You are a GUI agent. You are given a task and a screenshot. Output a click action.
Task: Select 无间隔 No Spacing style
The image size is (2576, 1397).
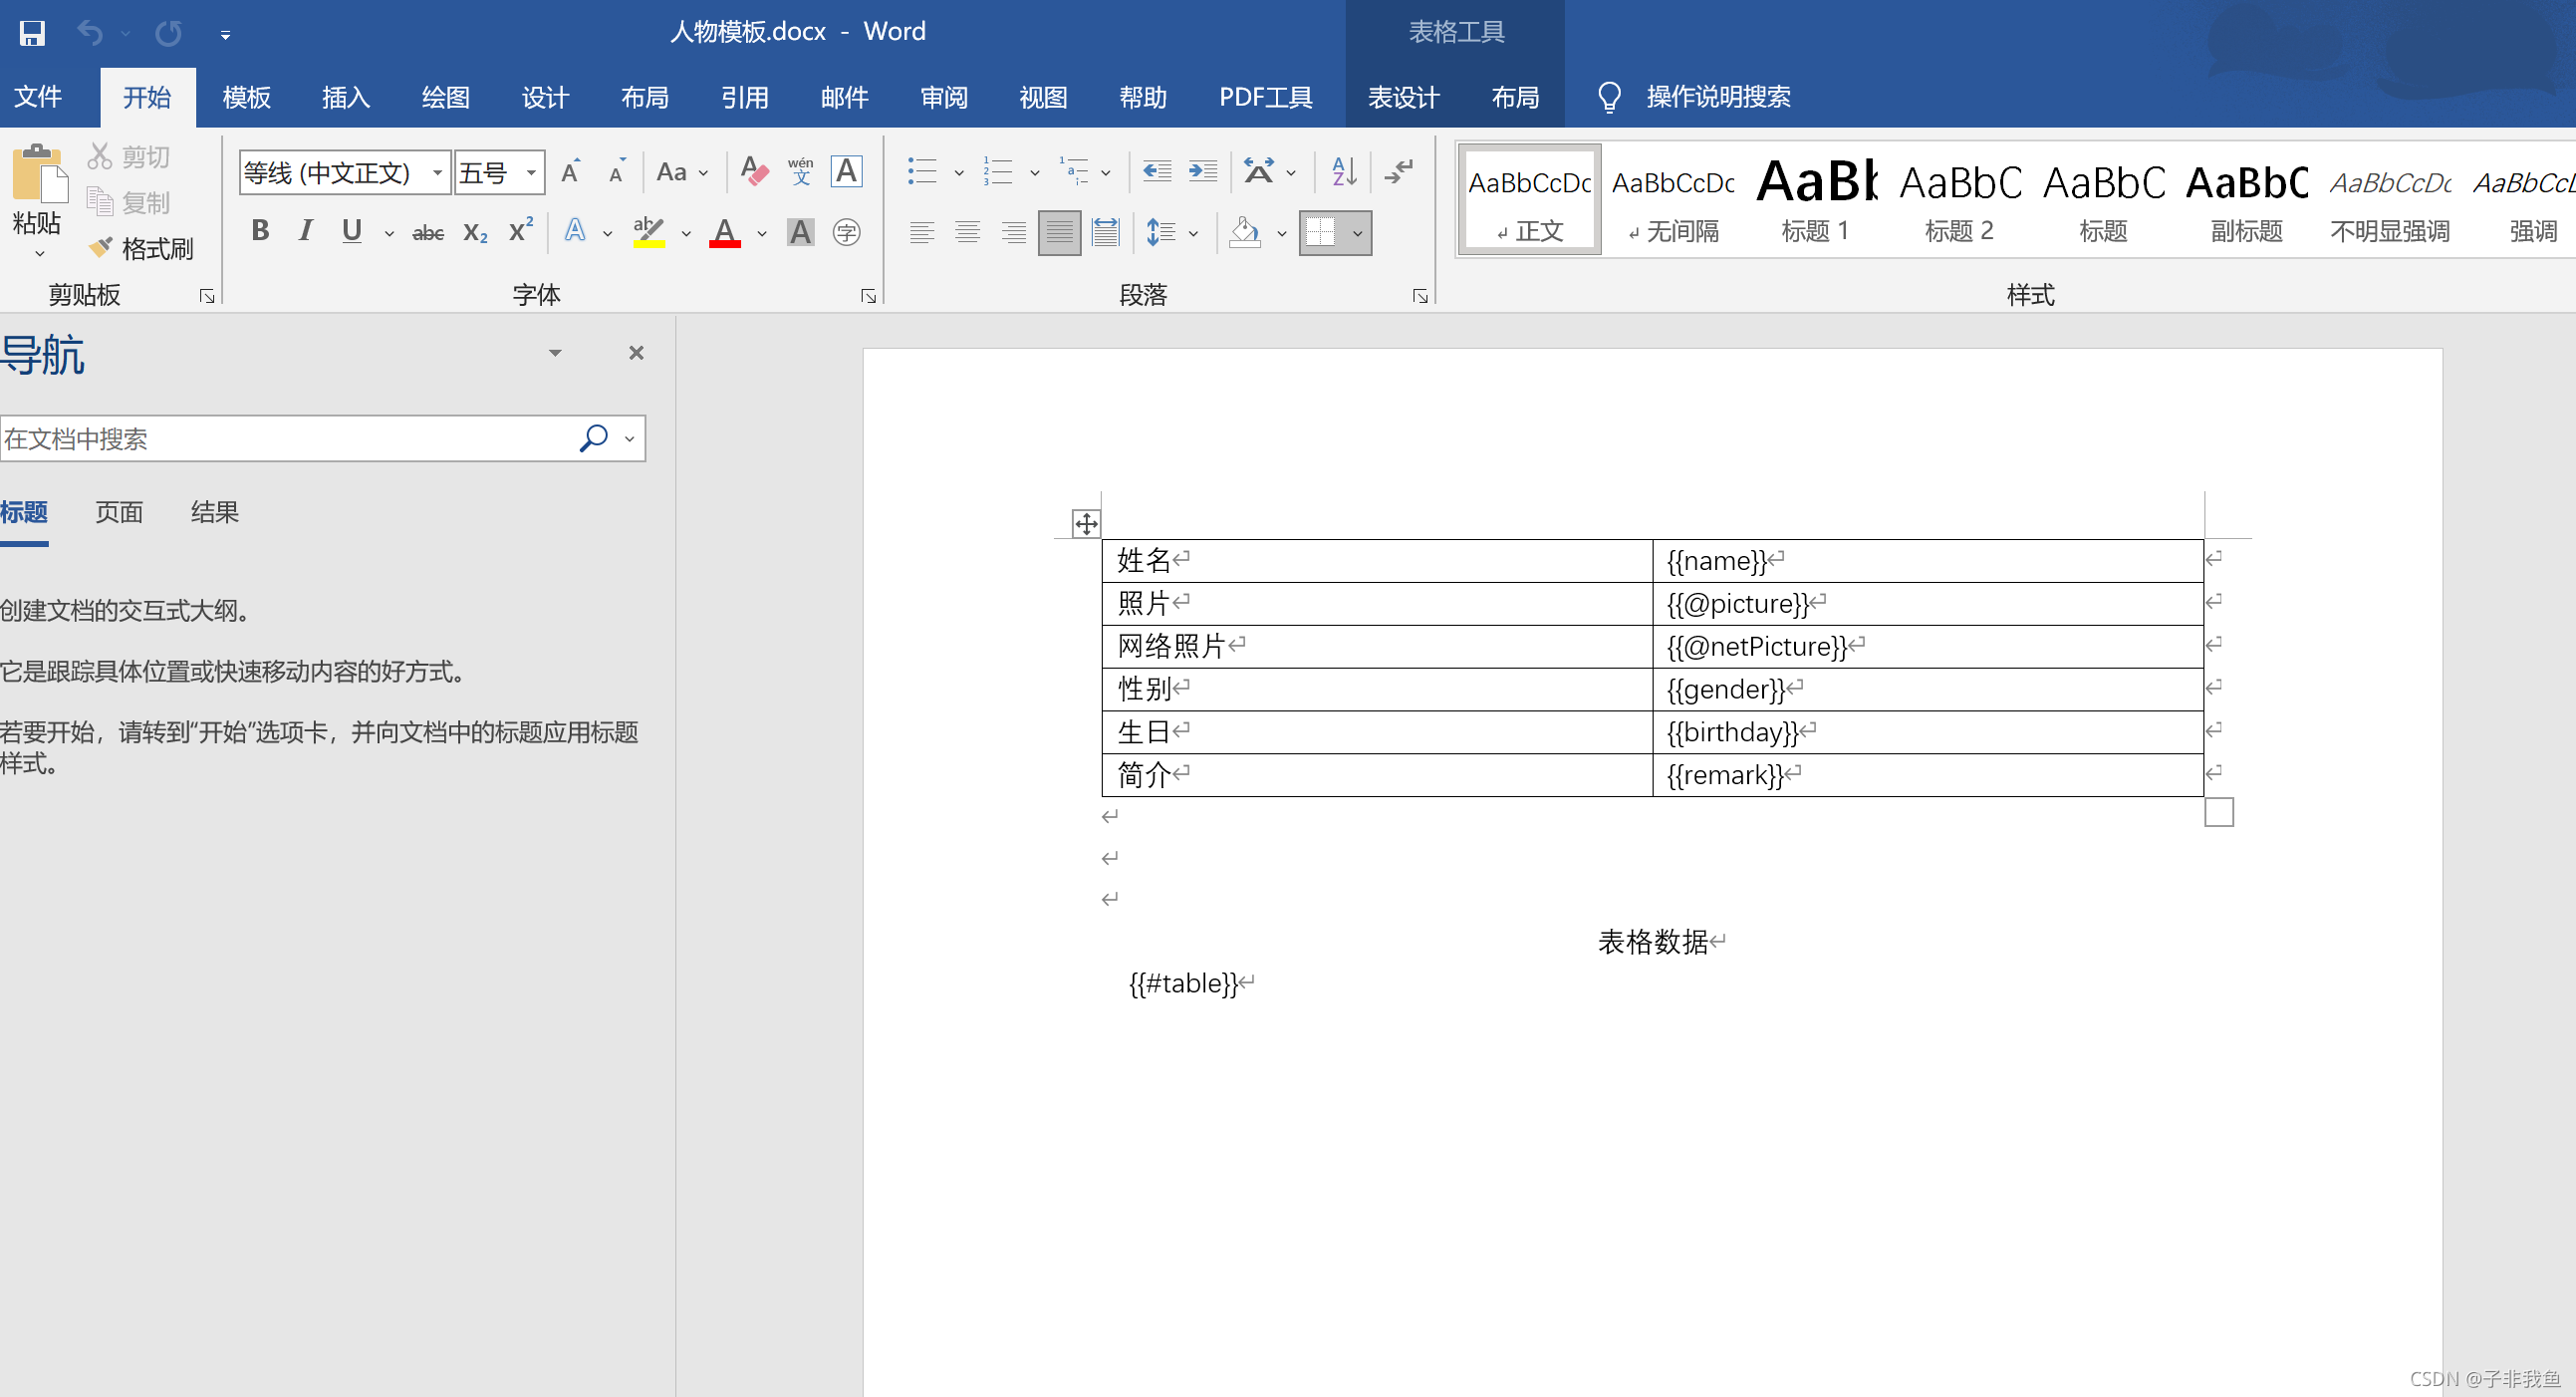(x=1673, y=201)
